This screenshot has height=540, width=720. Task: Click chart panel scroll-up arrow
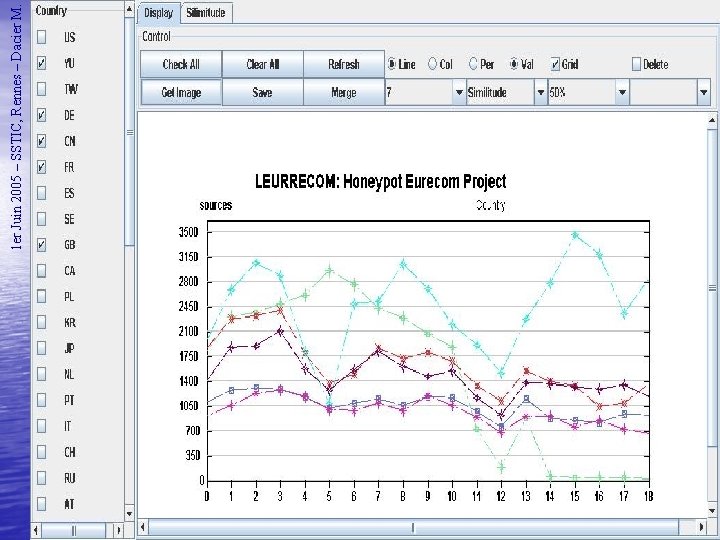click(712, 121)
